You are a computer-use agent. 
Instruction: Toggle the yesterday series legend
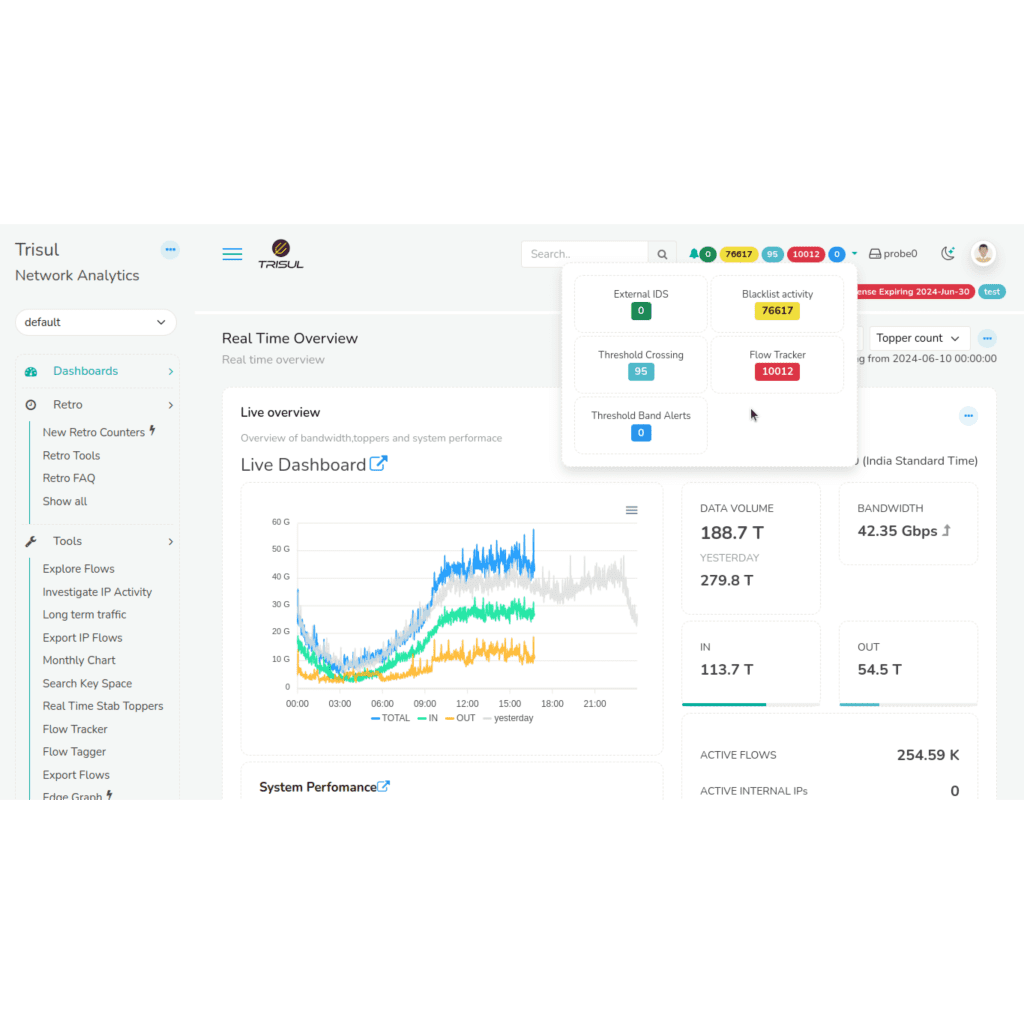click(508, 718)
